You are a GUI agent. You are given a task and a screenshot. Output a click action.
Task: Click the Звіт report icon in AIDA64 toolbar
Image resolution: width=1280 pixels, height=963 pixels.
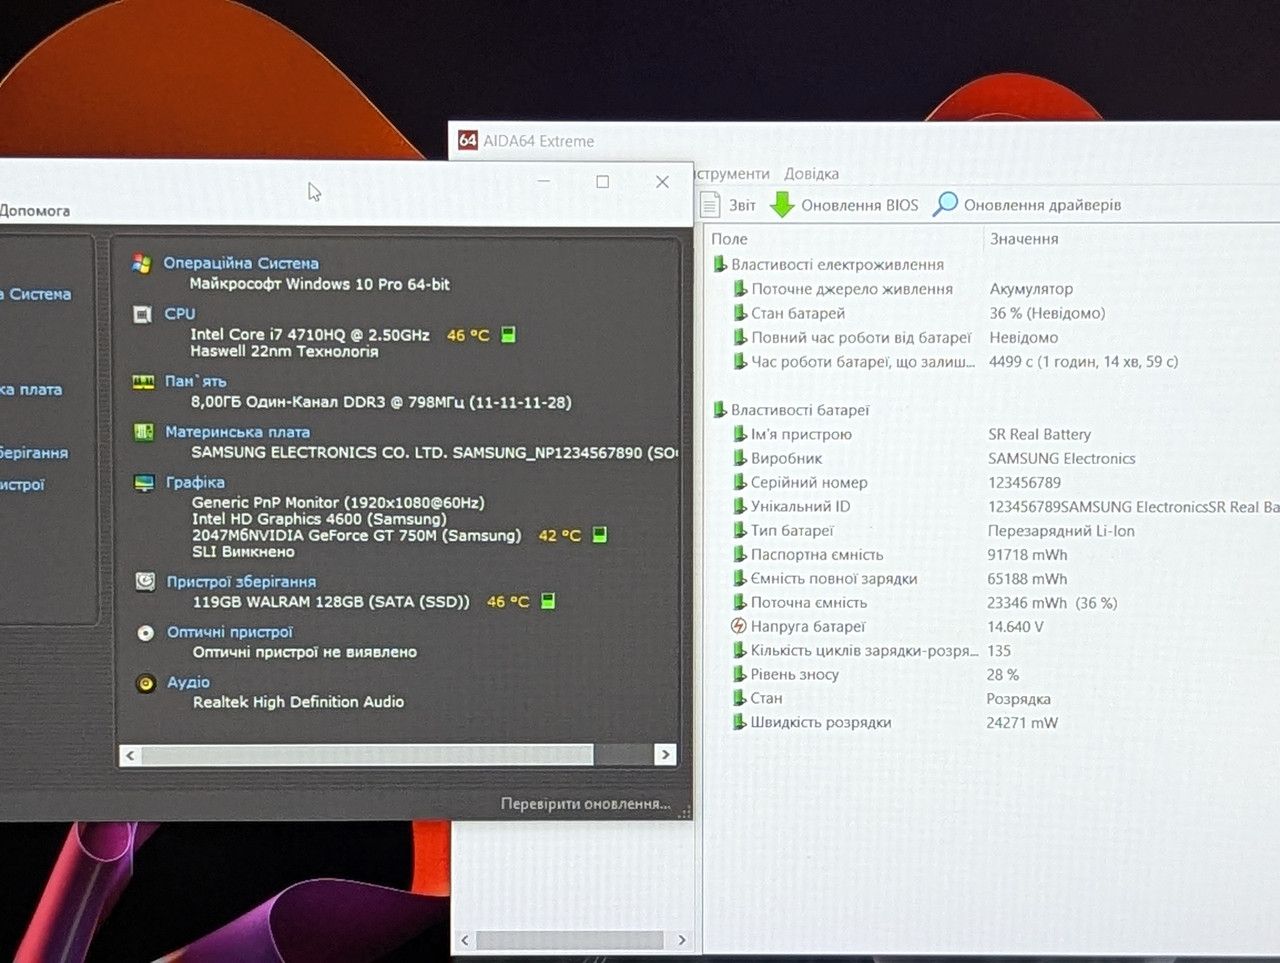tap(710, 205)
